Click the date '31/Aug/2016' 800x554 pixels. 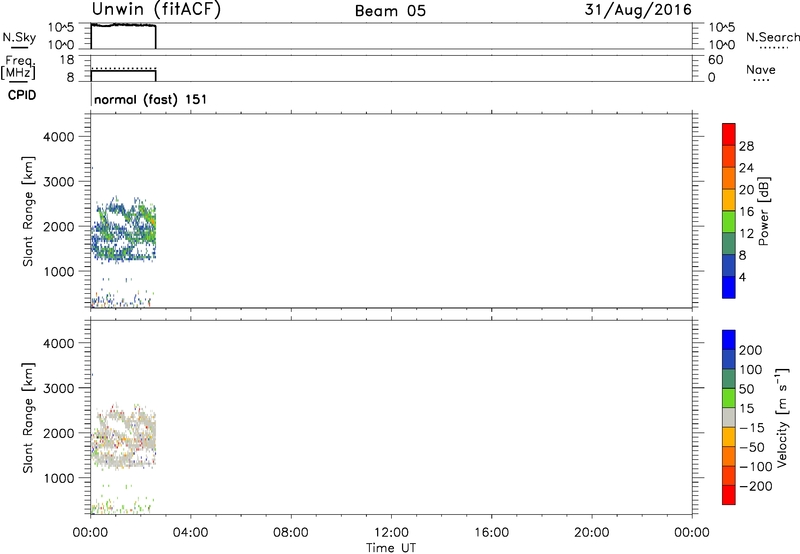tap(638, 10)
